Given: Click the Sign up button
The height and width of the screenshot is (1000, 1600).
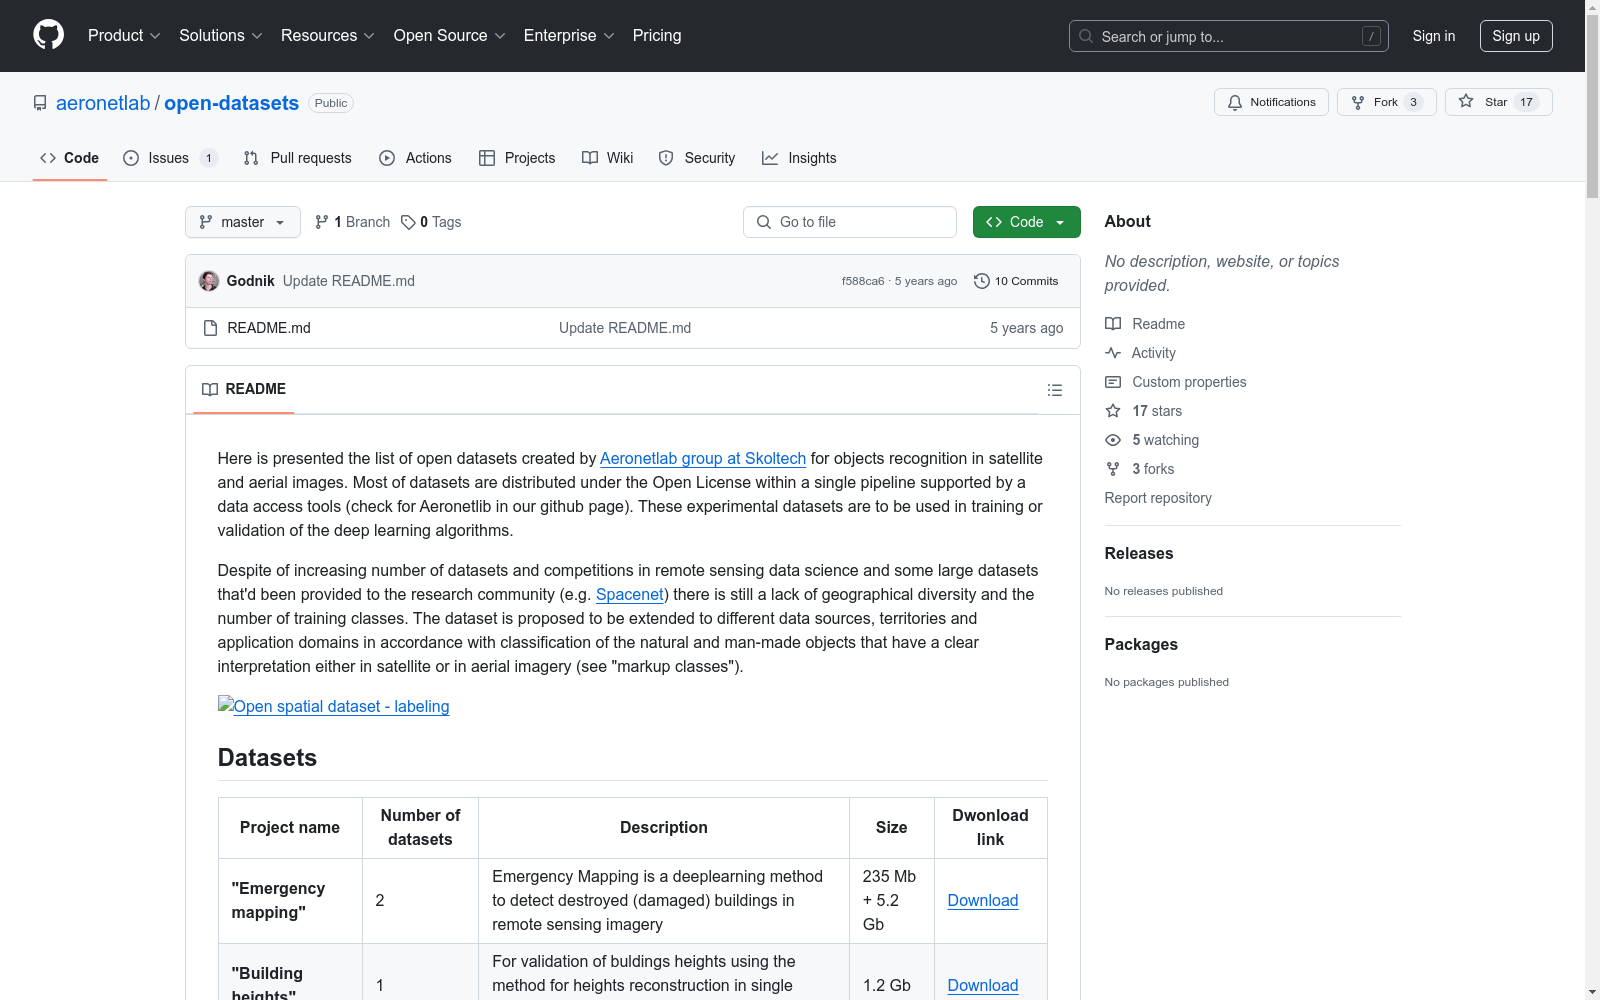Looking at the screenshot, I should coord(1516,36).
